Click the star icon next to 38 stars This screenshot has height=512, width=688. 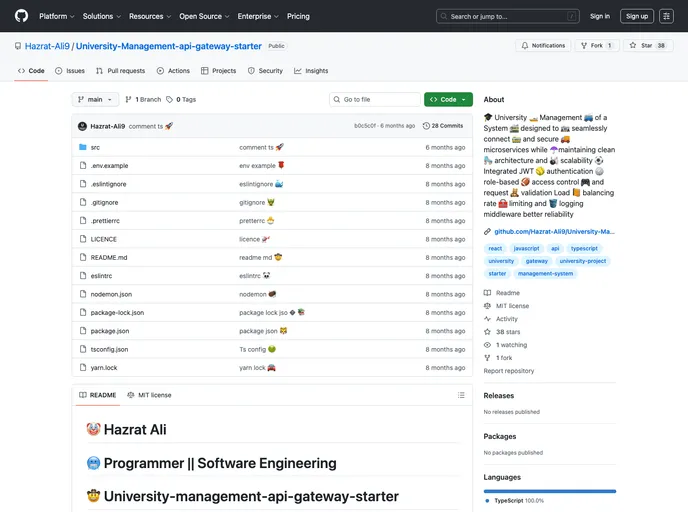coord(487,332)
